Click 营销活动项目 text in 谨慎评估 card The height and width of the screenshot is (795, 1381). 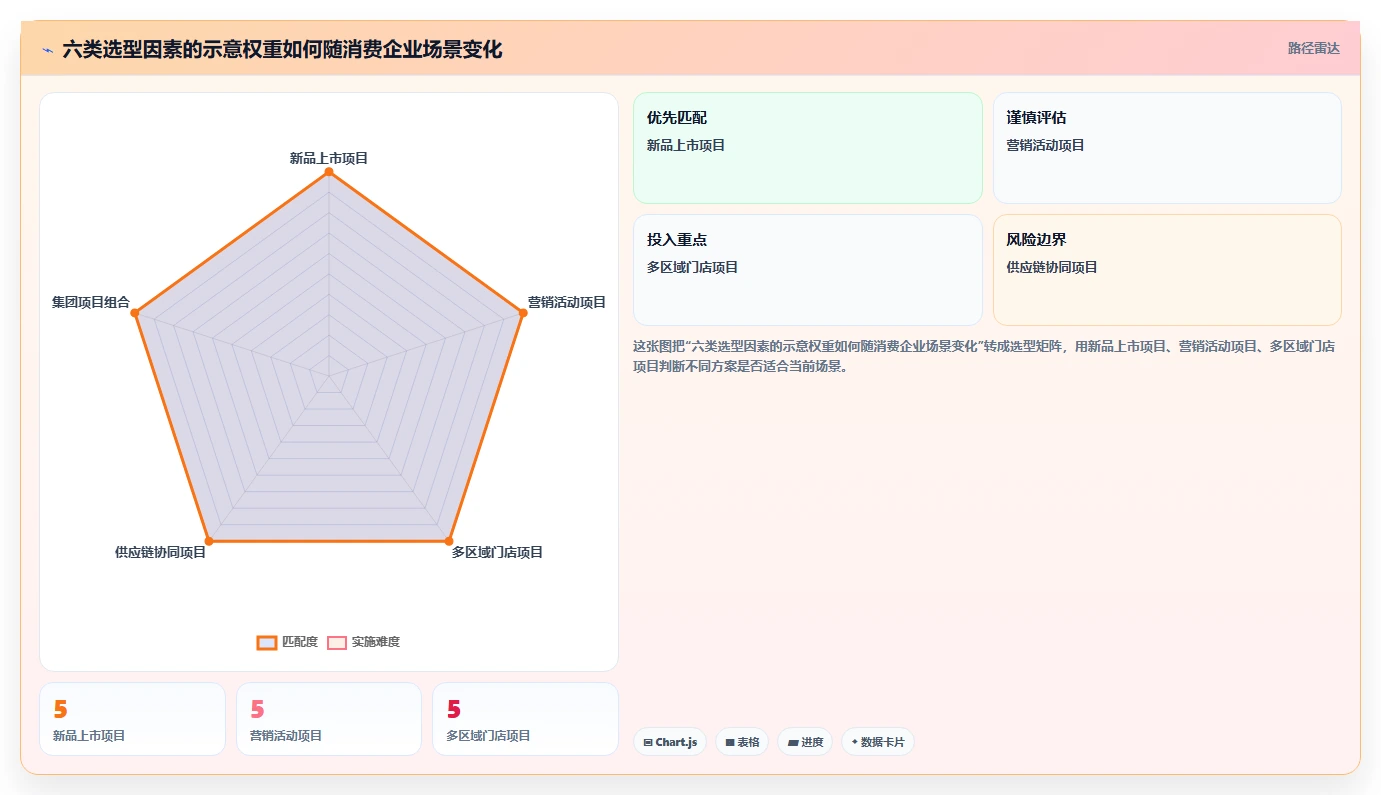coord(1046,146)
